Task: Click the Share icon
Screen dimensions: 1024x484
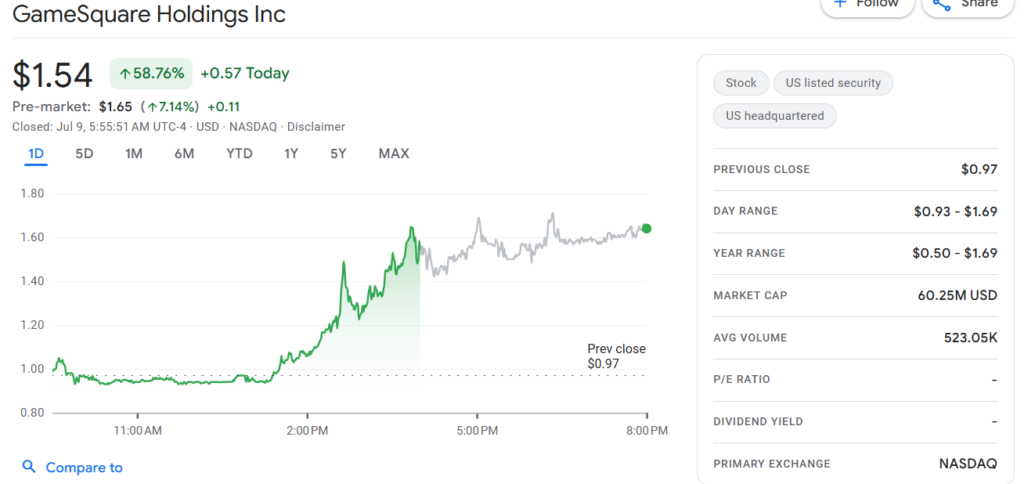Action: (x=941, y=3)
